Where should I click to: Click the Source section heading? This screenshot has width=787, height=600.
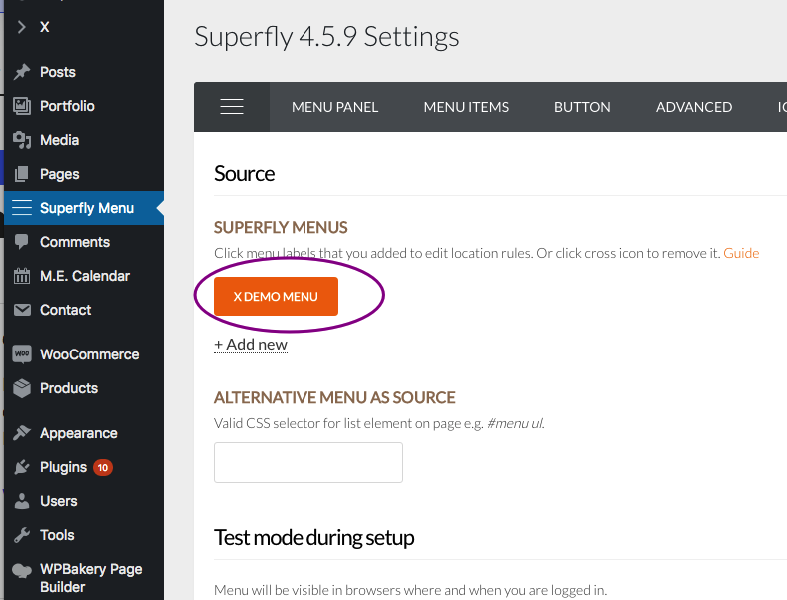[244, 174]
